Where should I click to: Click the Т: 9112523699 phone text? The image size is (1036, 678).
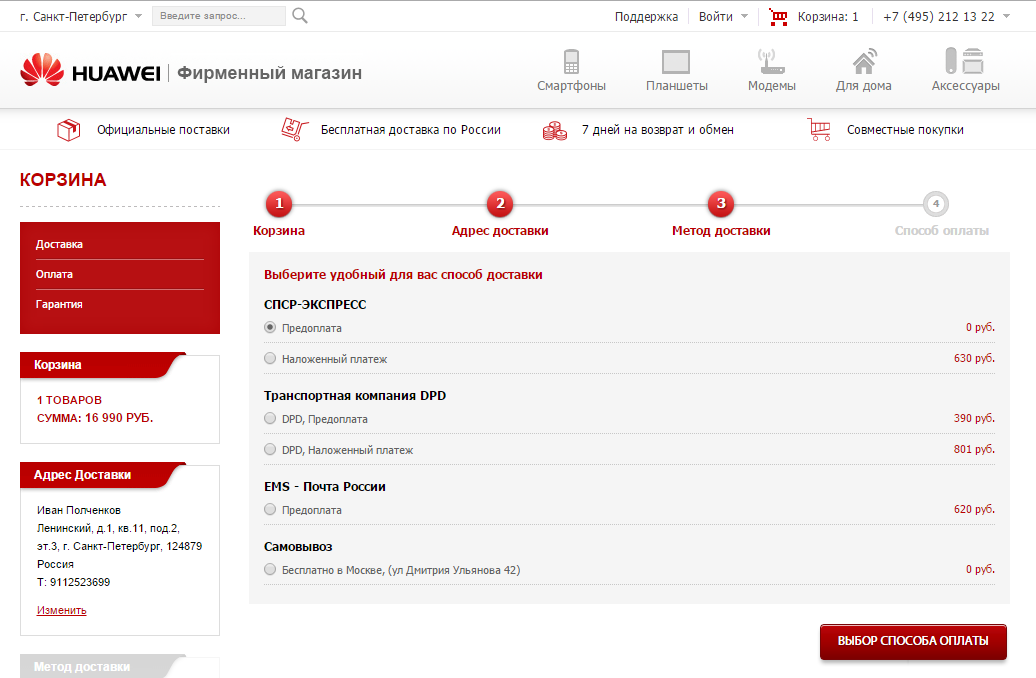pos(73,582)
